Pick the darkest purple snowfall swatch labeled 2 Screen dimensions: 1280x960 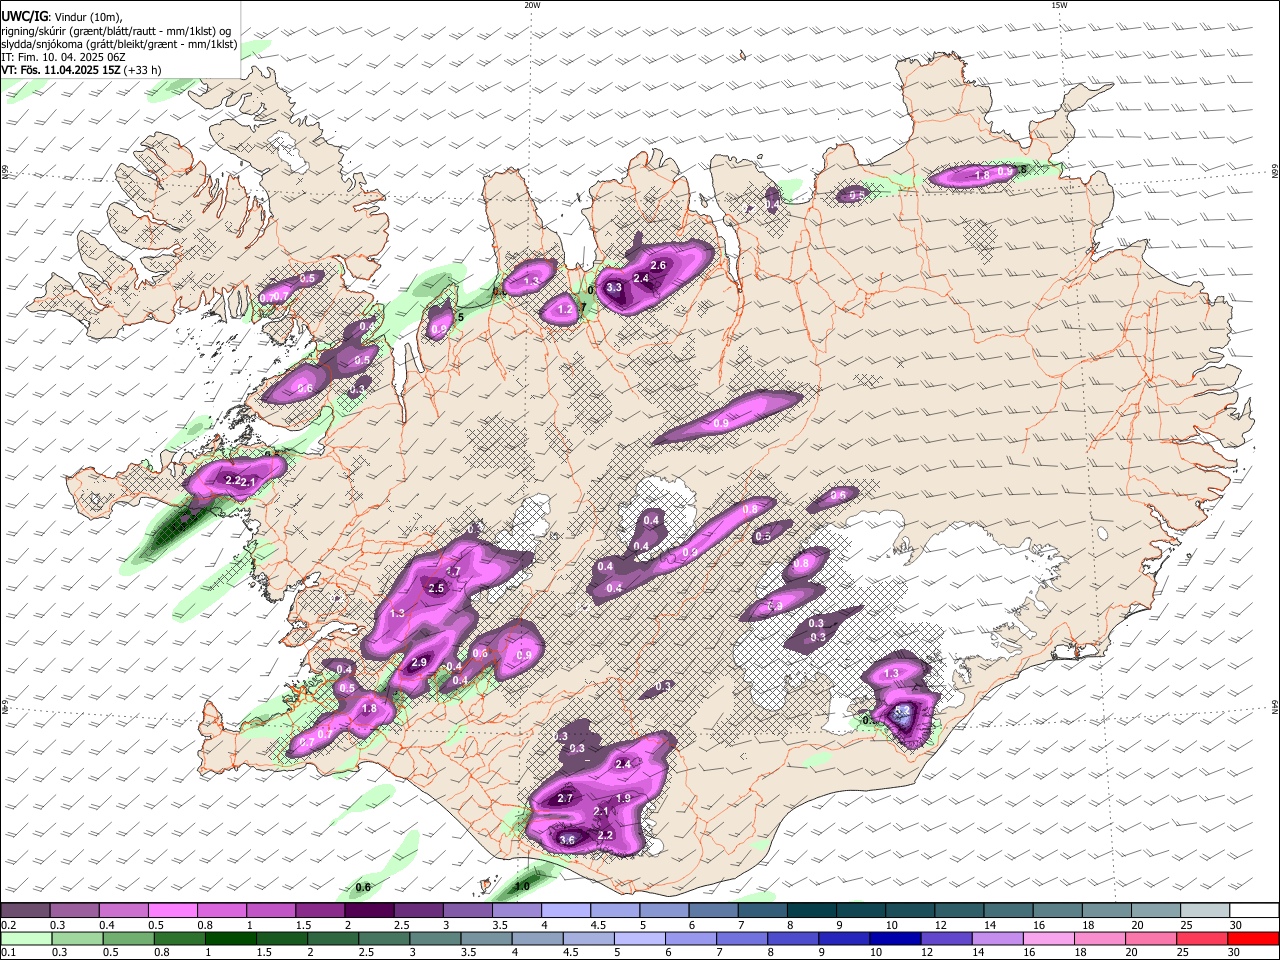point(369,910)
